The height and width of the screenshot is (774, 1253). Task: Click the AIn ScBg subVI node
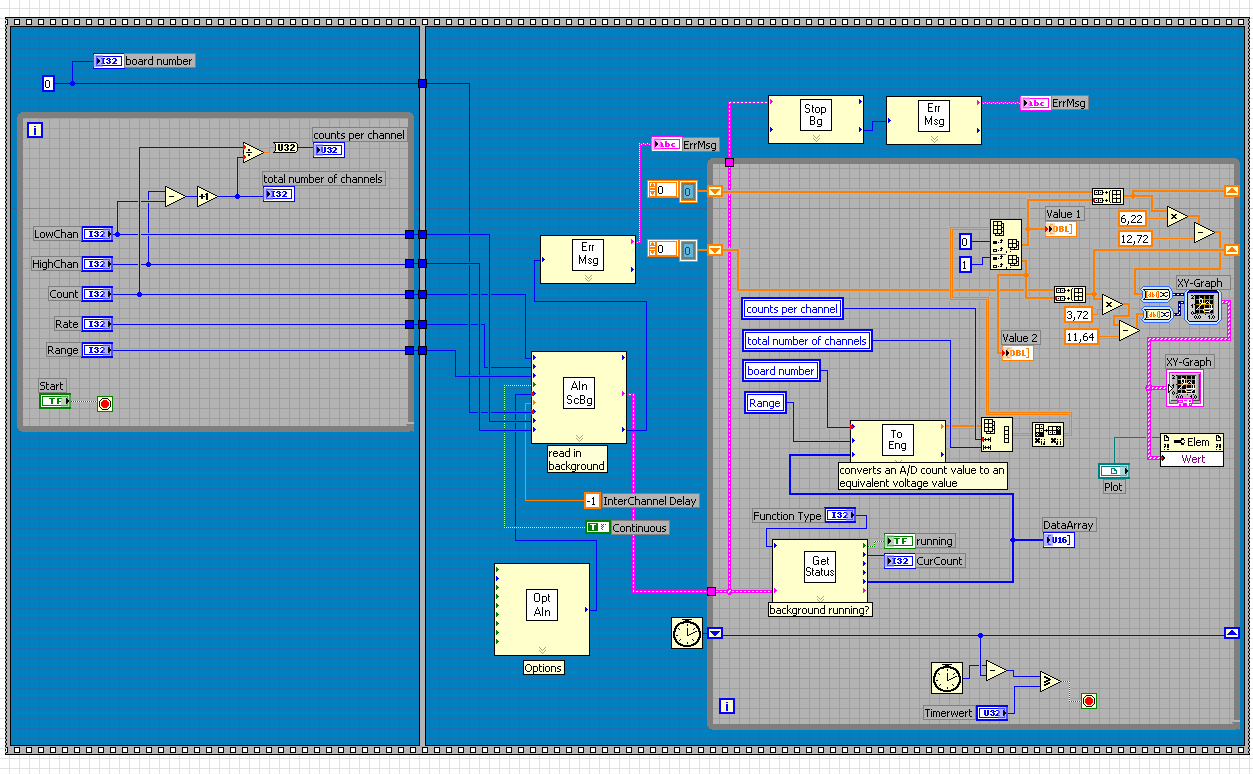(579, 397)
